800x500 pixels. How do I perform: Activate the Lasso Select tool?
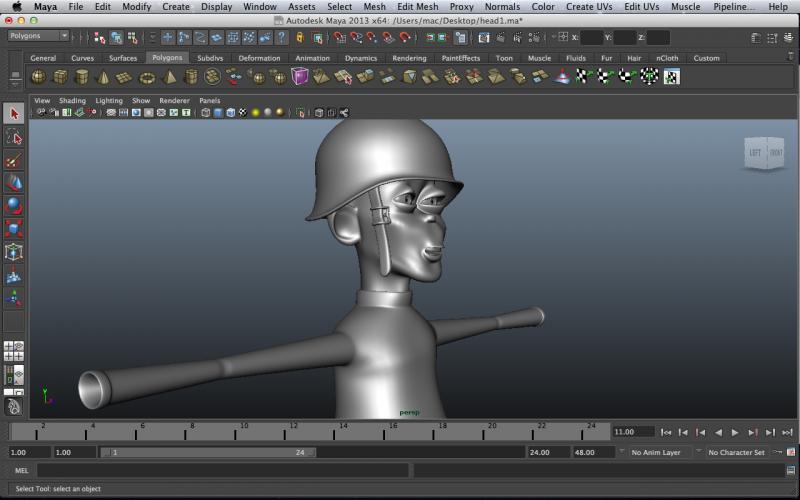(14, 137)
